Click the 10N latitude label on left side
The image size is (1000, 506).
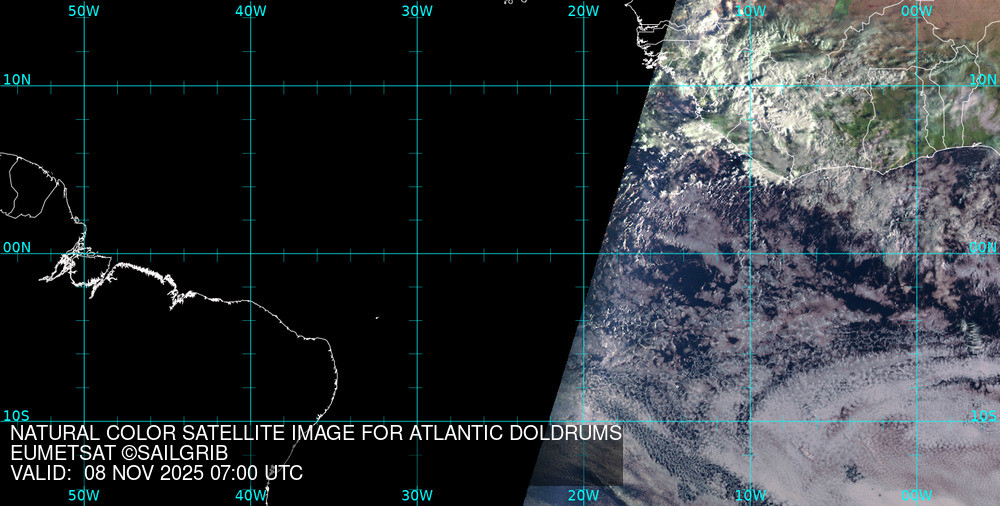pyautogui.click(x=17, y=79)
